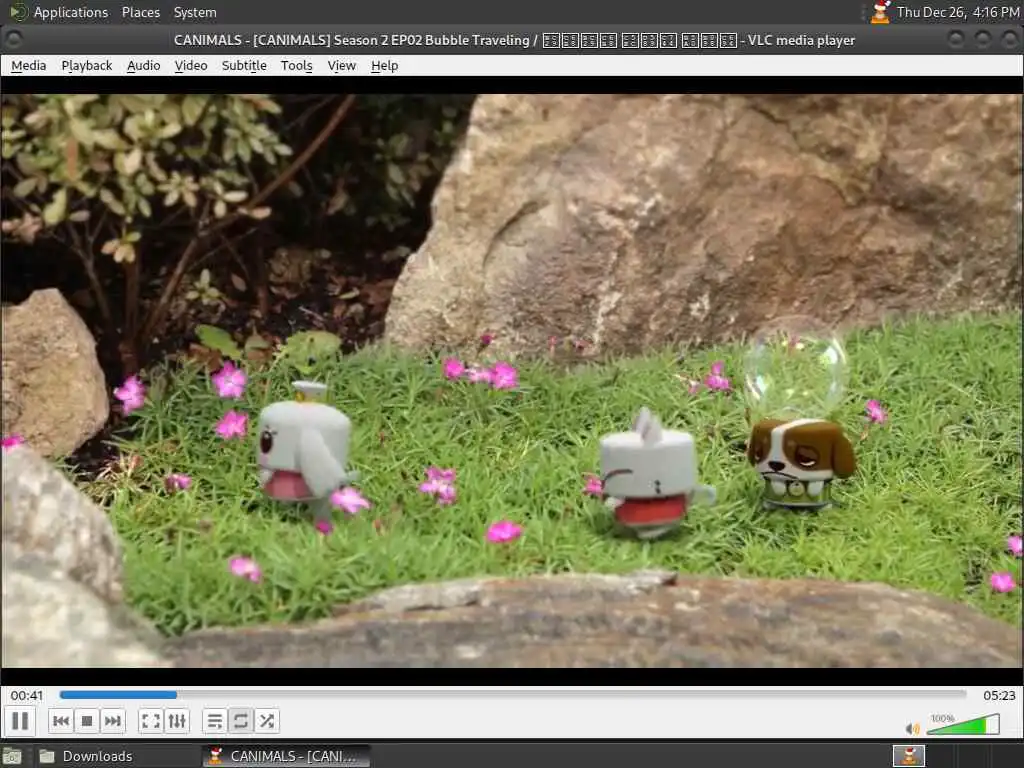Open the Applications system menu
The image size is (1024, 768).
click(71, 12)
